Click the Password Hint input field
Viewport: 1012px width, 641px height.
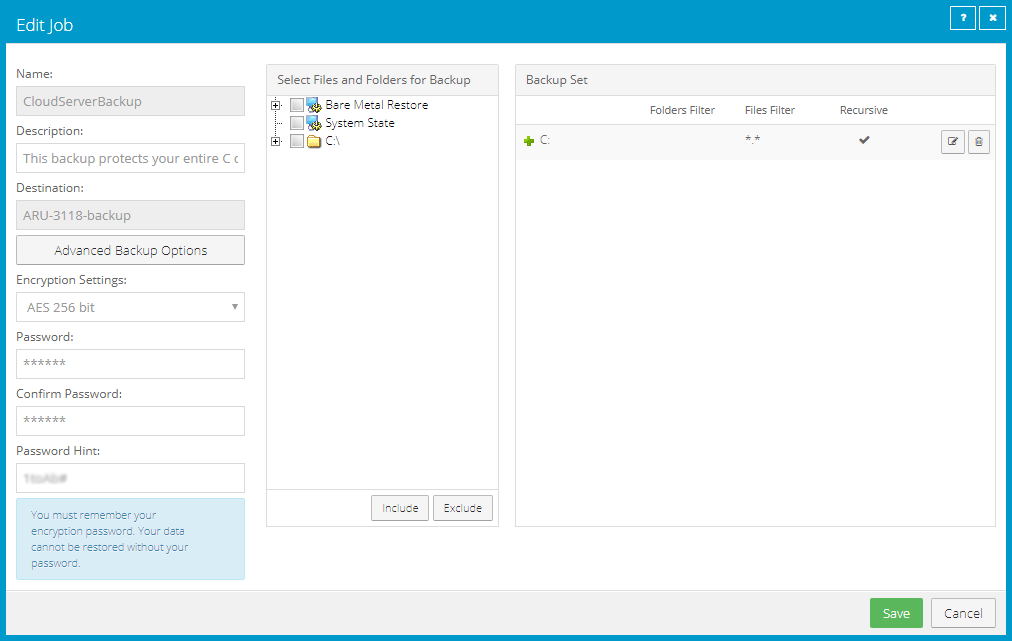point(130,478)
